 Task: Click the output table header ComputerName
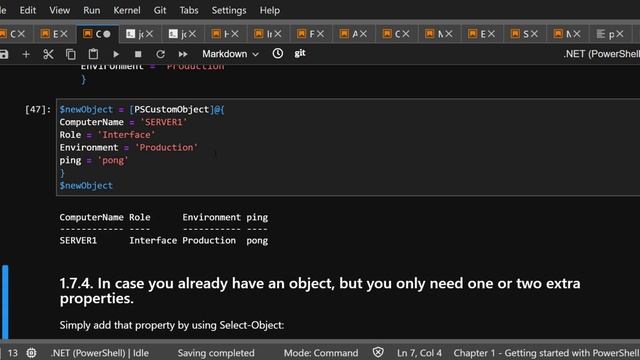pos(91,217)
